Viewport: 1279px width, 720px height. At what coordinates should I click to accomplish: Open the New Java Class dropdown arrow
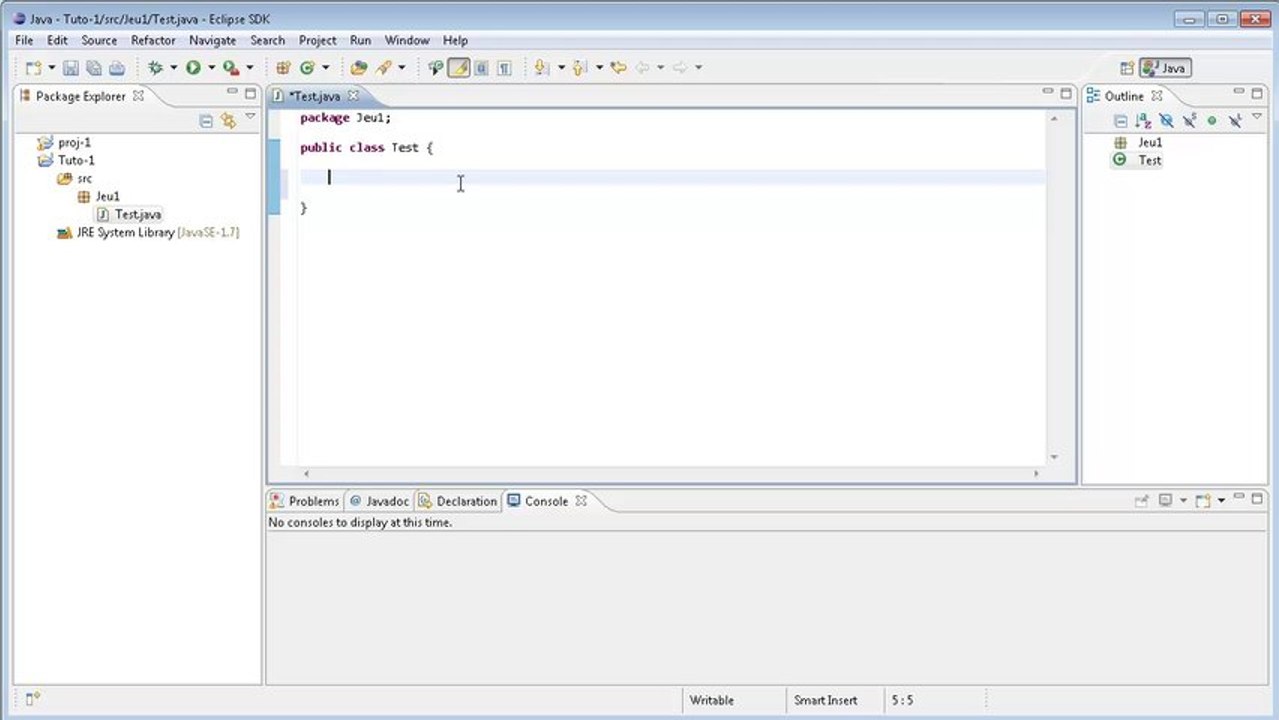coord(325,68)
